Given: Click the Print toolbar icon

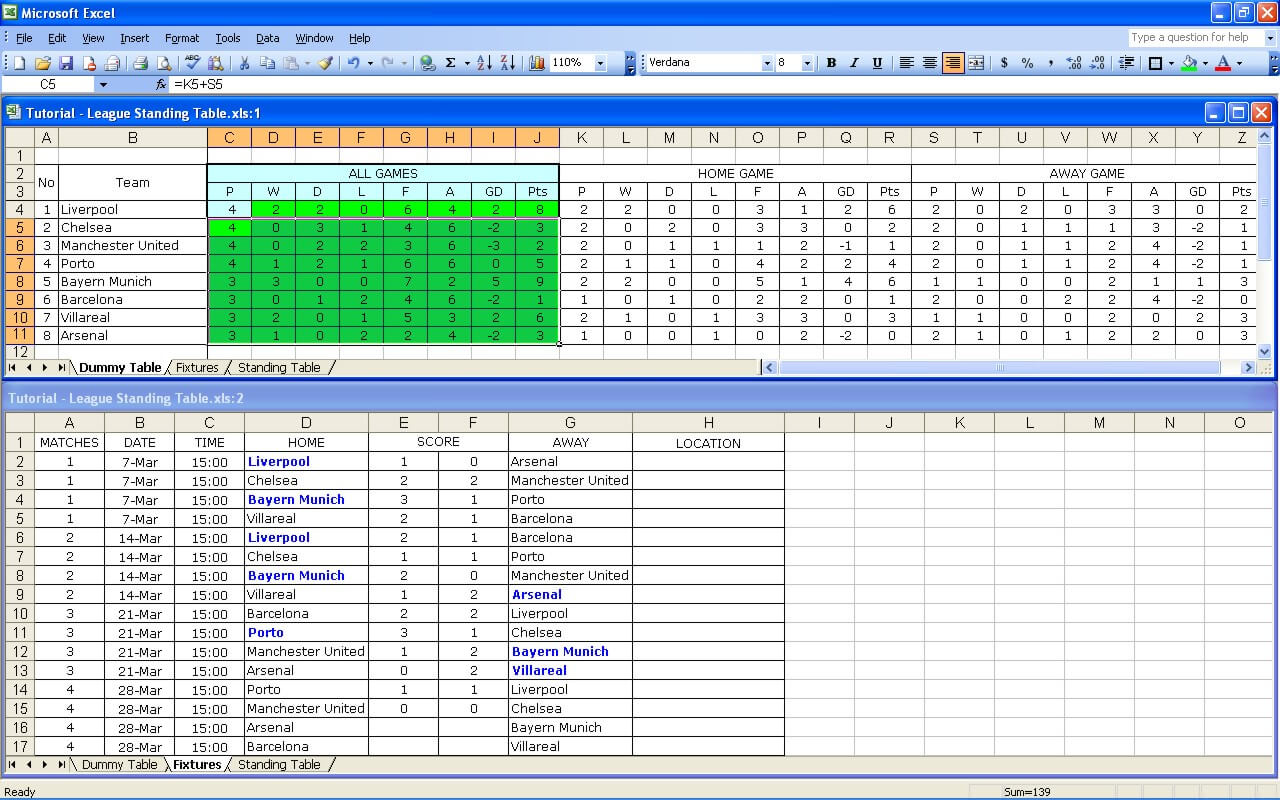Looking at the screenshot, I should click(140, 62).
